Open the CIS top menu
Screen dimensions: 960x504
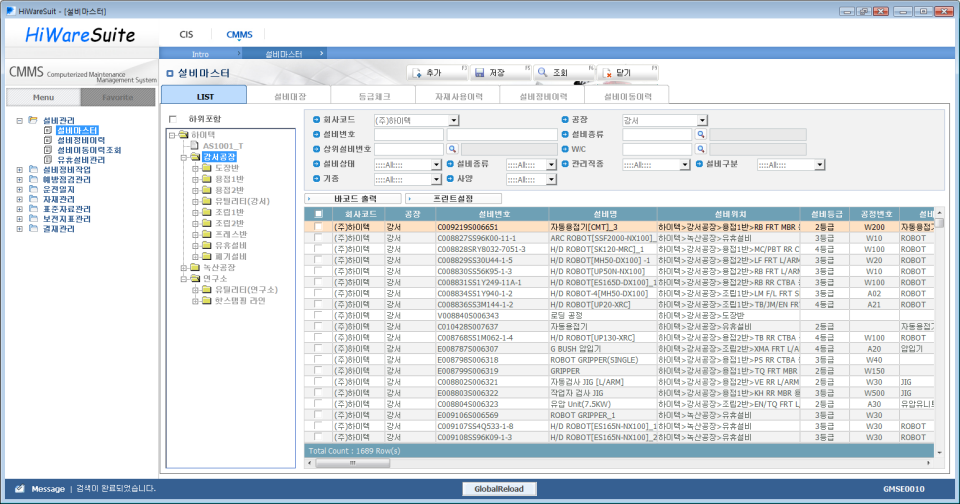click(186, 34)
